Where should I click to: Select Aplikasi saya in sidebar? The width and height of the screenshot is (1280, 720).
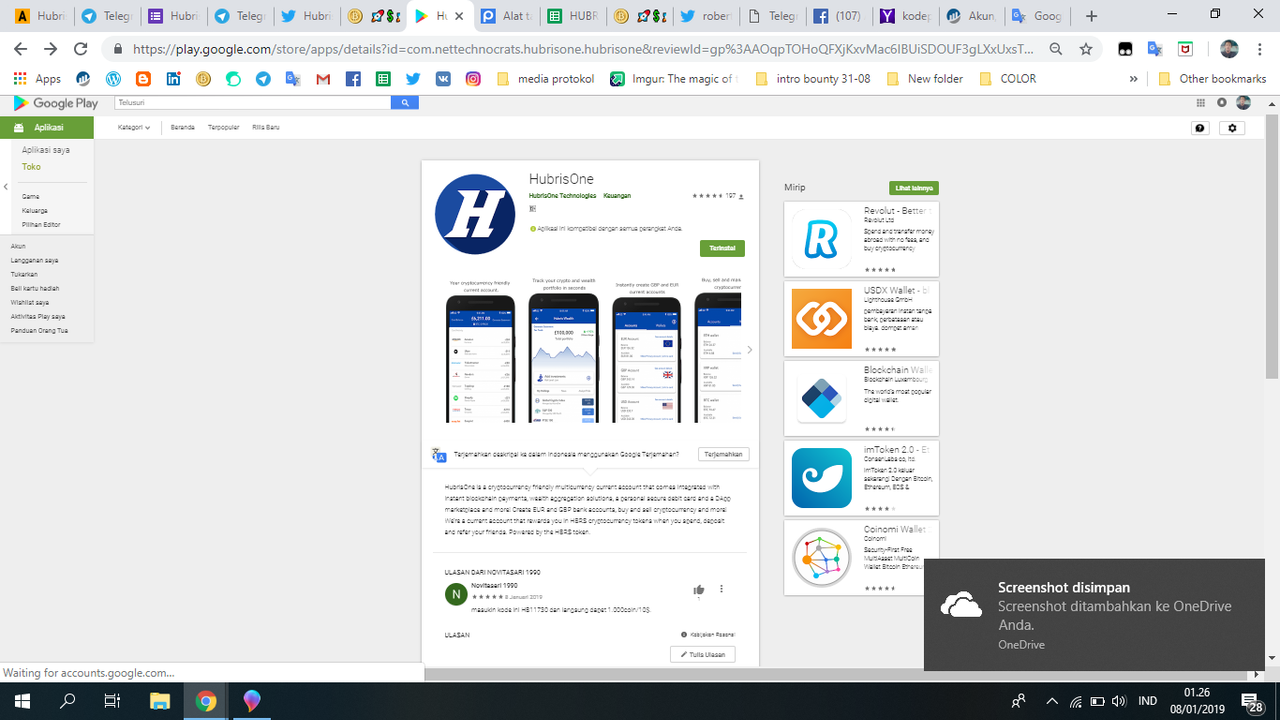tap(46, 150)
